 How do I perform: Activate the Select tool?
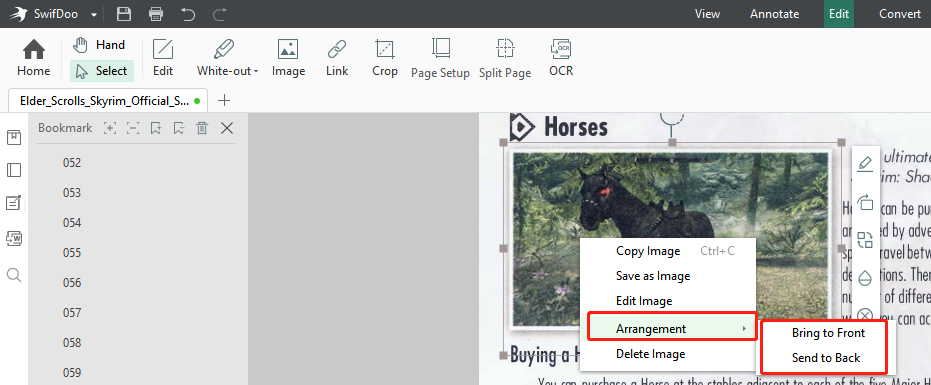[x=102, y=71]
